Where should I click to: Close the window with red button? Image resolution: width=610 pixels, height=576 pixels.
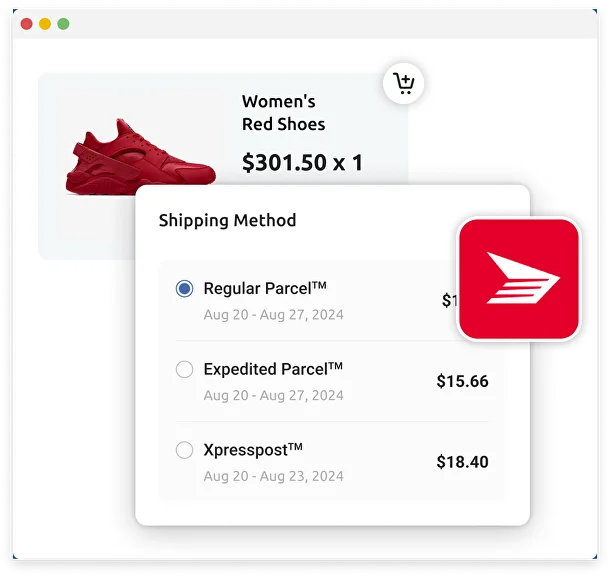pyautogui.click(x=26, y=24)
